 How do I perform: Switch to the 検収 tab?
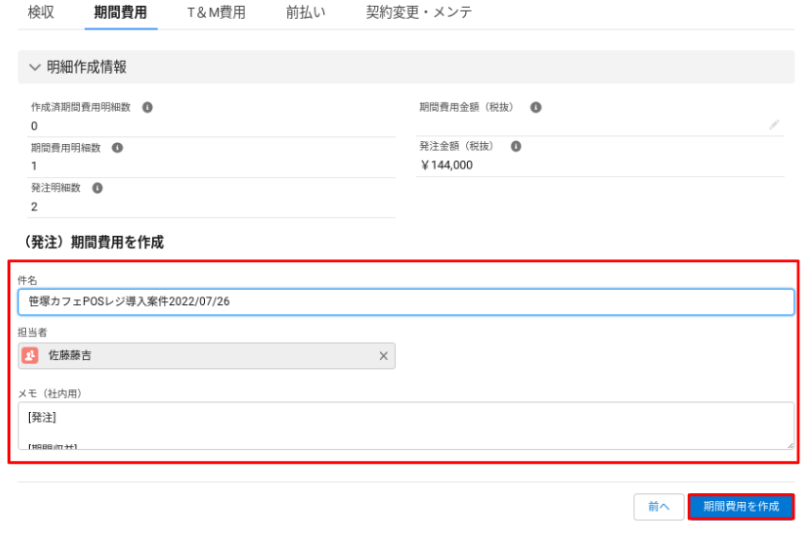tap(41, 13)
